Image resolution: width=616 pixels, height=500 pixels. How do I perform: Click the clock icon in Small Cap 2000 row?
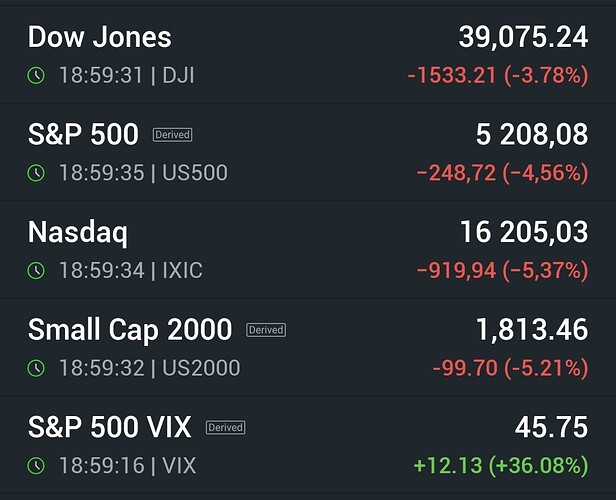[x=36, y=368]
